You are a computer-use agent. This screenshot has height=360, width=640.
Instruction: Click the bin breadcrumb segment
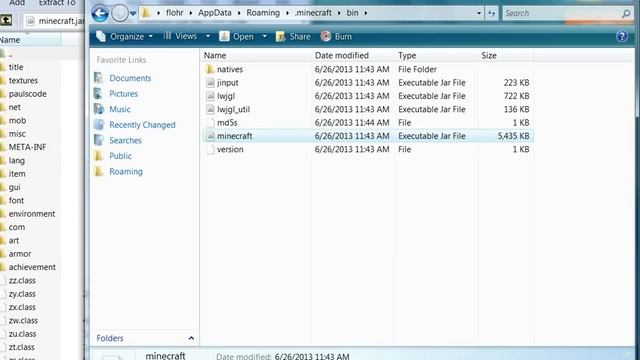tap(352, 13)
